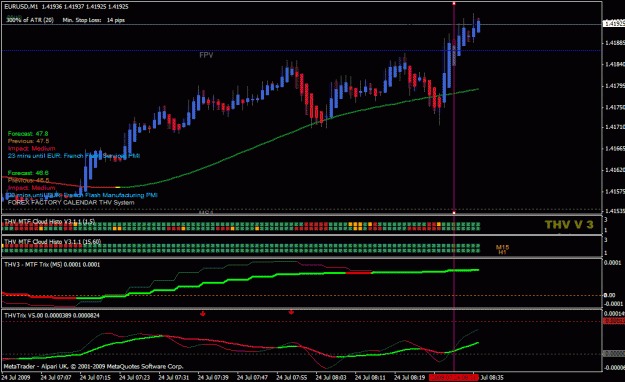Viewport: 625px width, 382px height.
Task: Click the '24 Jul 07:55' time label
Action: [x=292, y=377]
